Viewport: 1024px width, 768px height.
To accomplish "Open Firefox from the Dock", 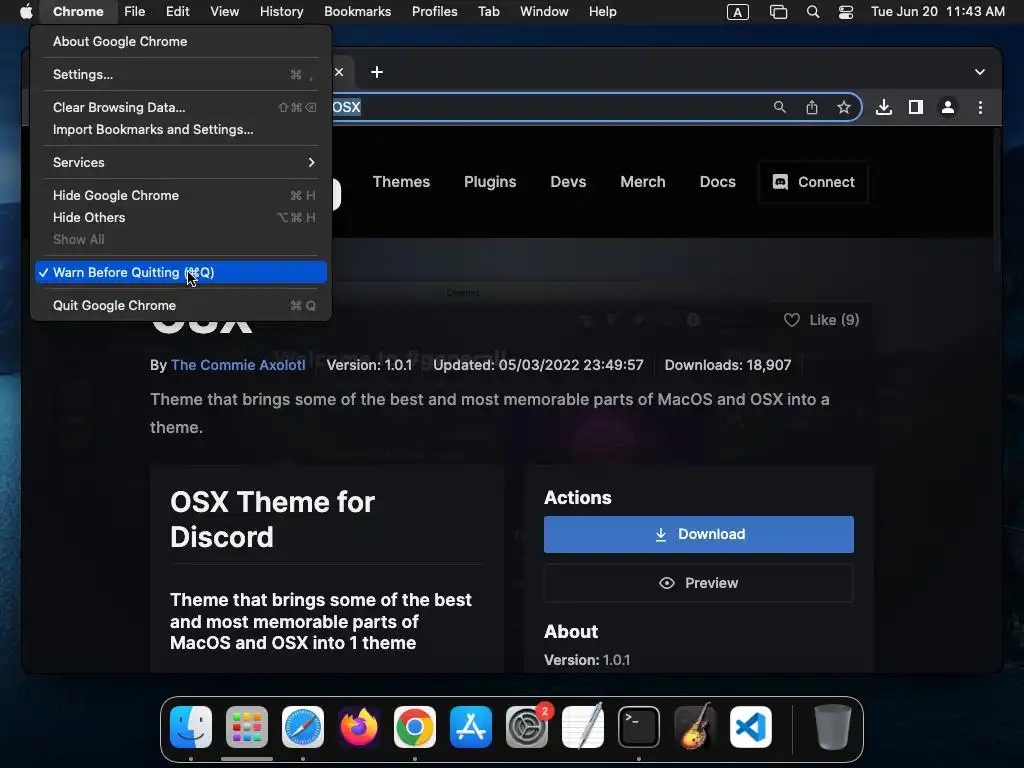I will tap(359, 727).
